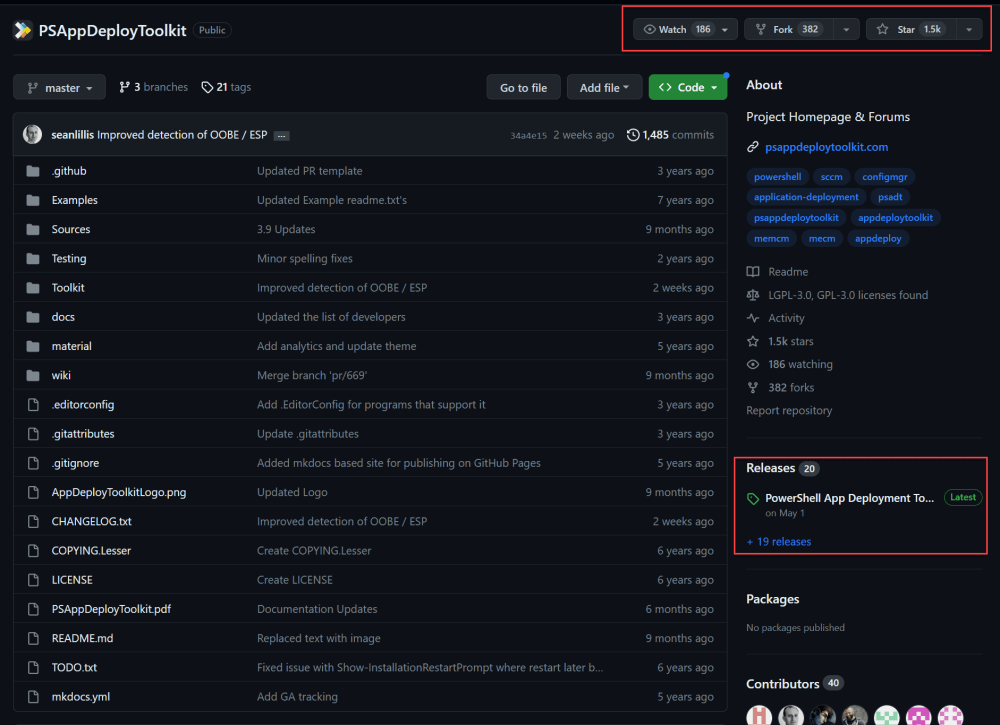The width and height of the screenshot is (1000, 725).
Task: Click the commit history clock icon
Action: click(633, 135)
